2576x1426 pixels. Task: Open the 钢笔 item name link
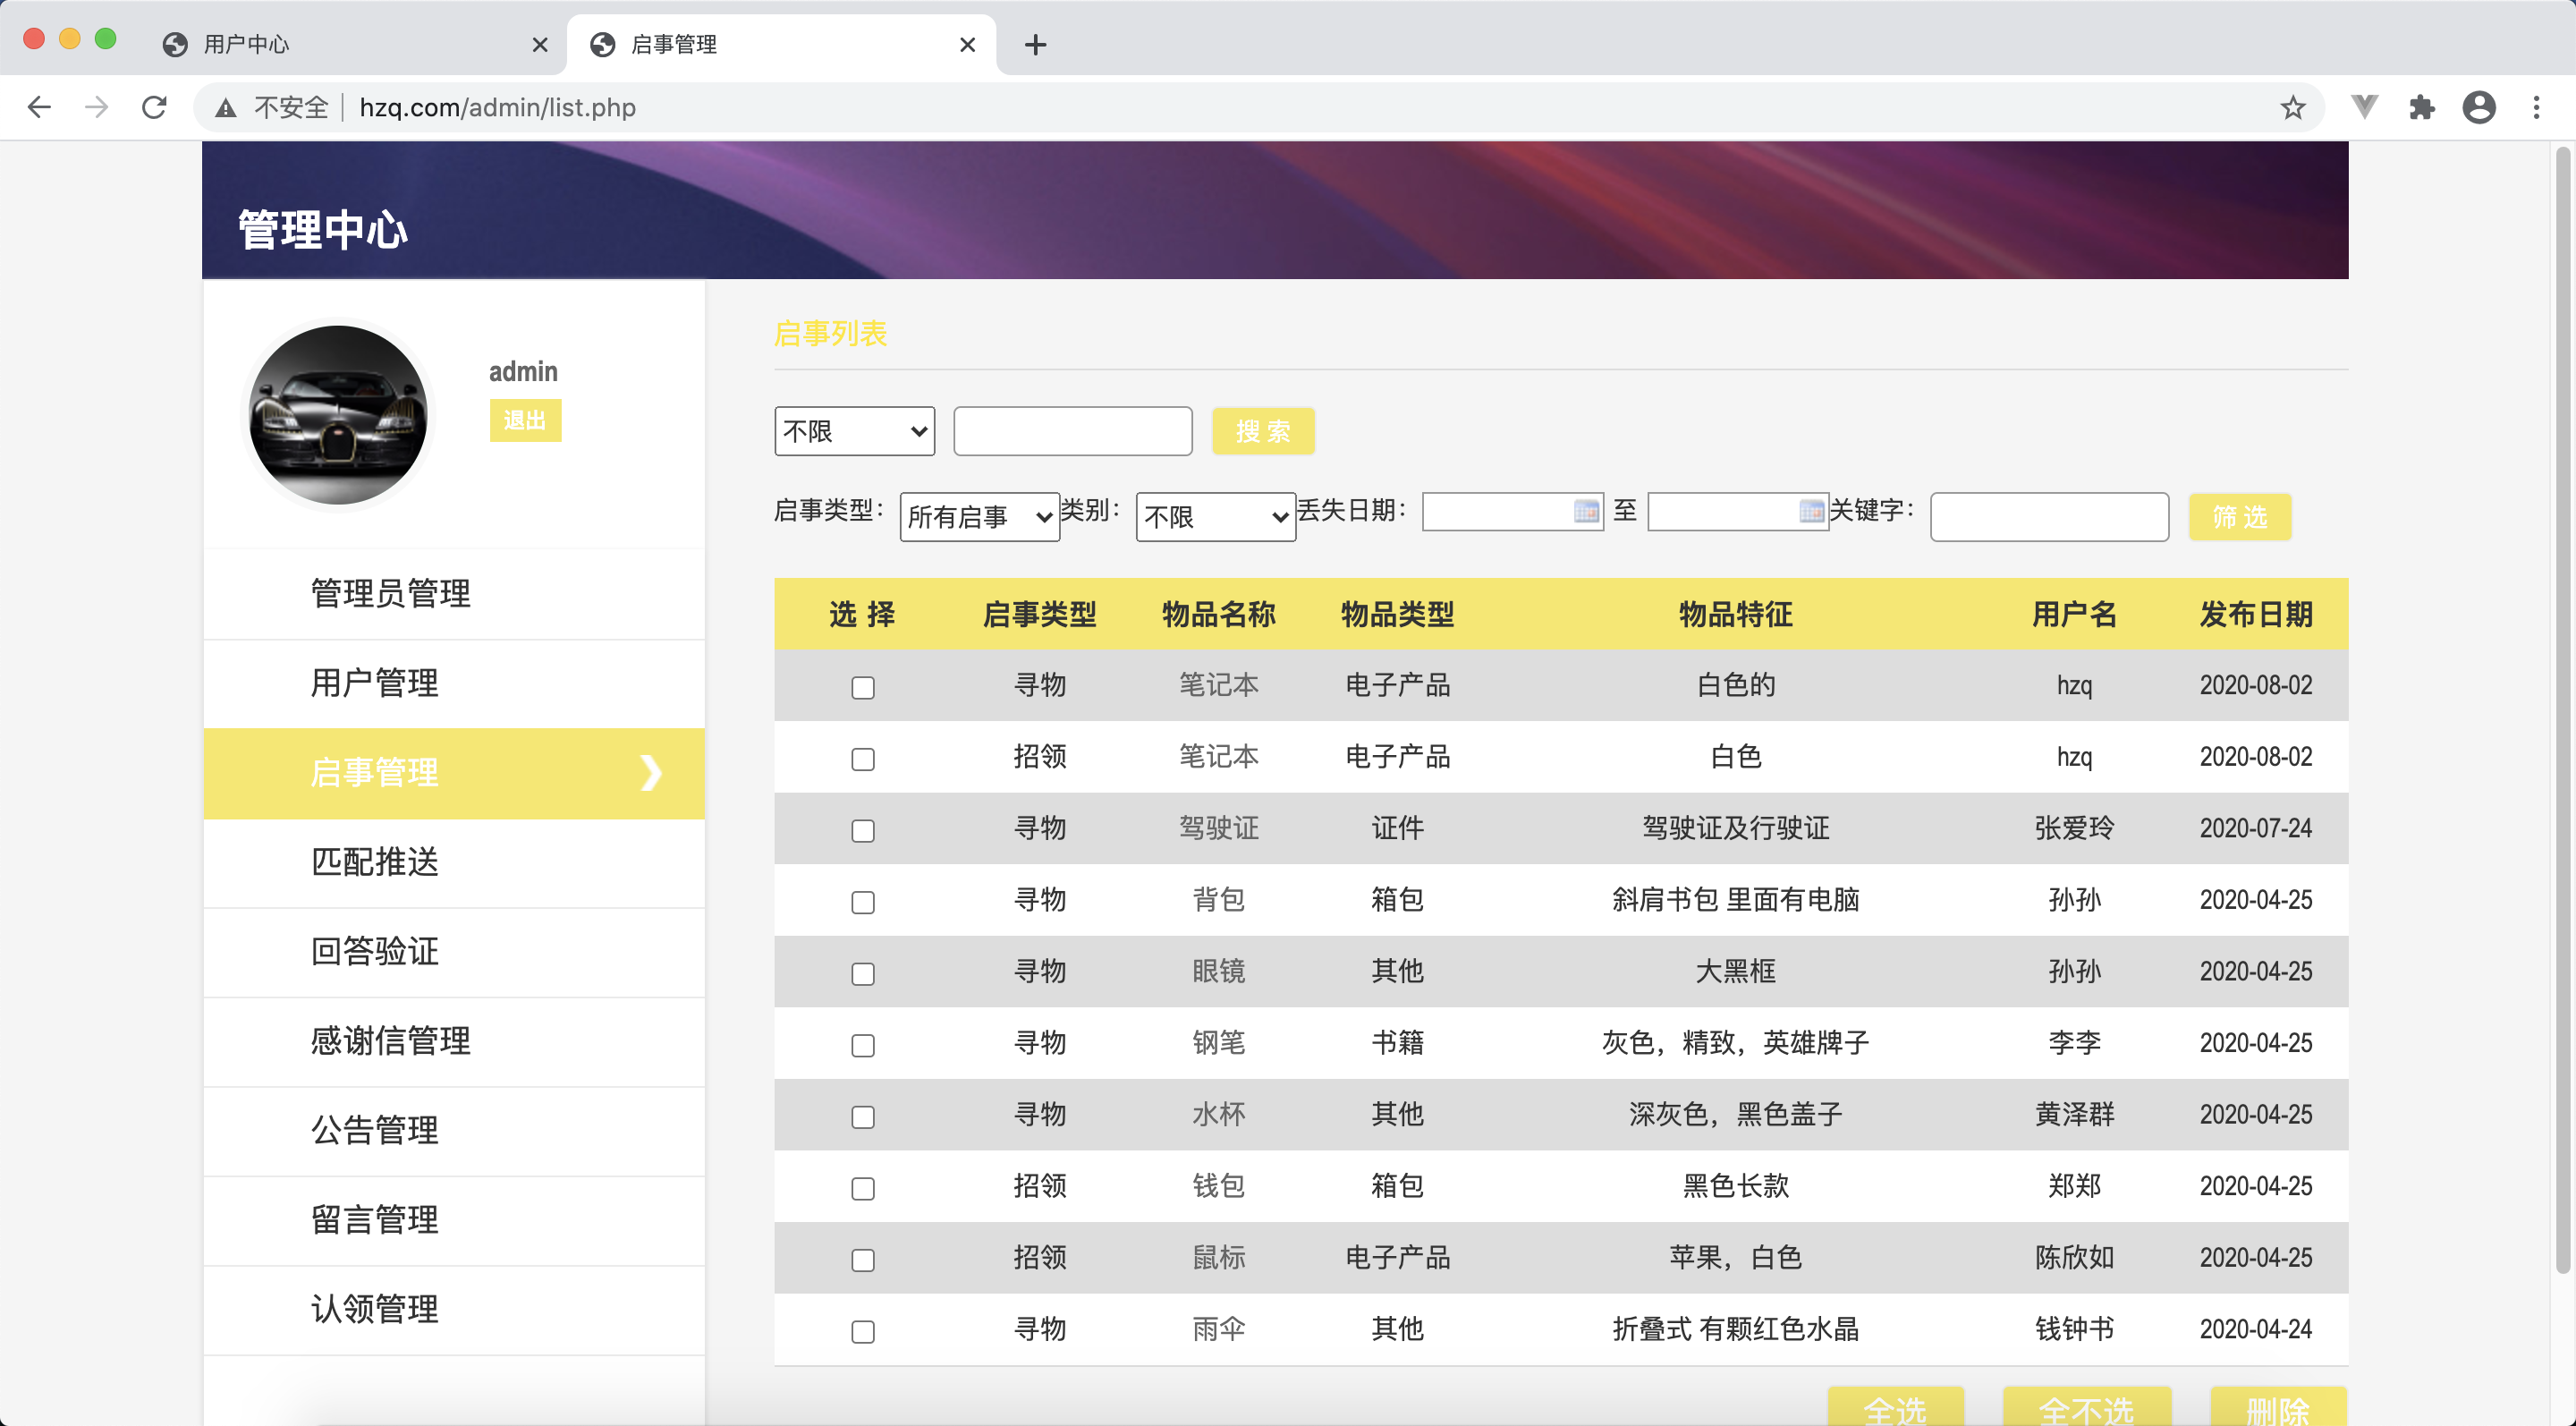(x=1218, y=1043)
